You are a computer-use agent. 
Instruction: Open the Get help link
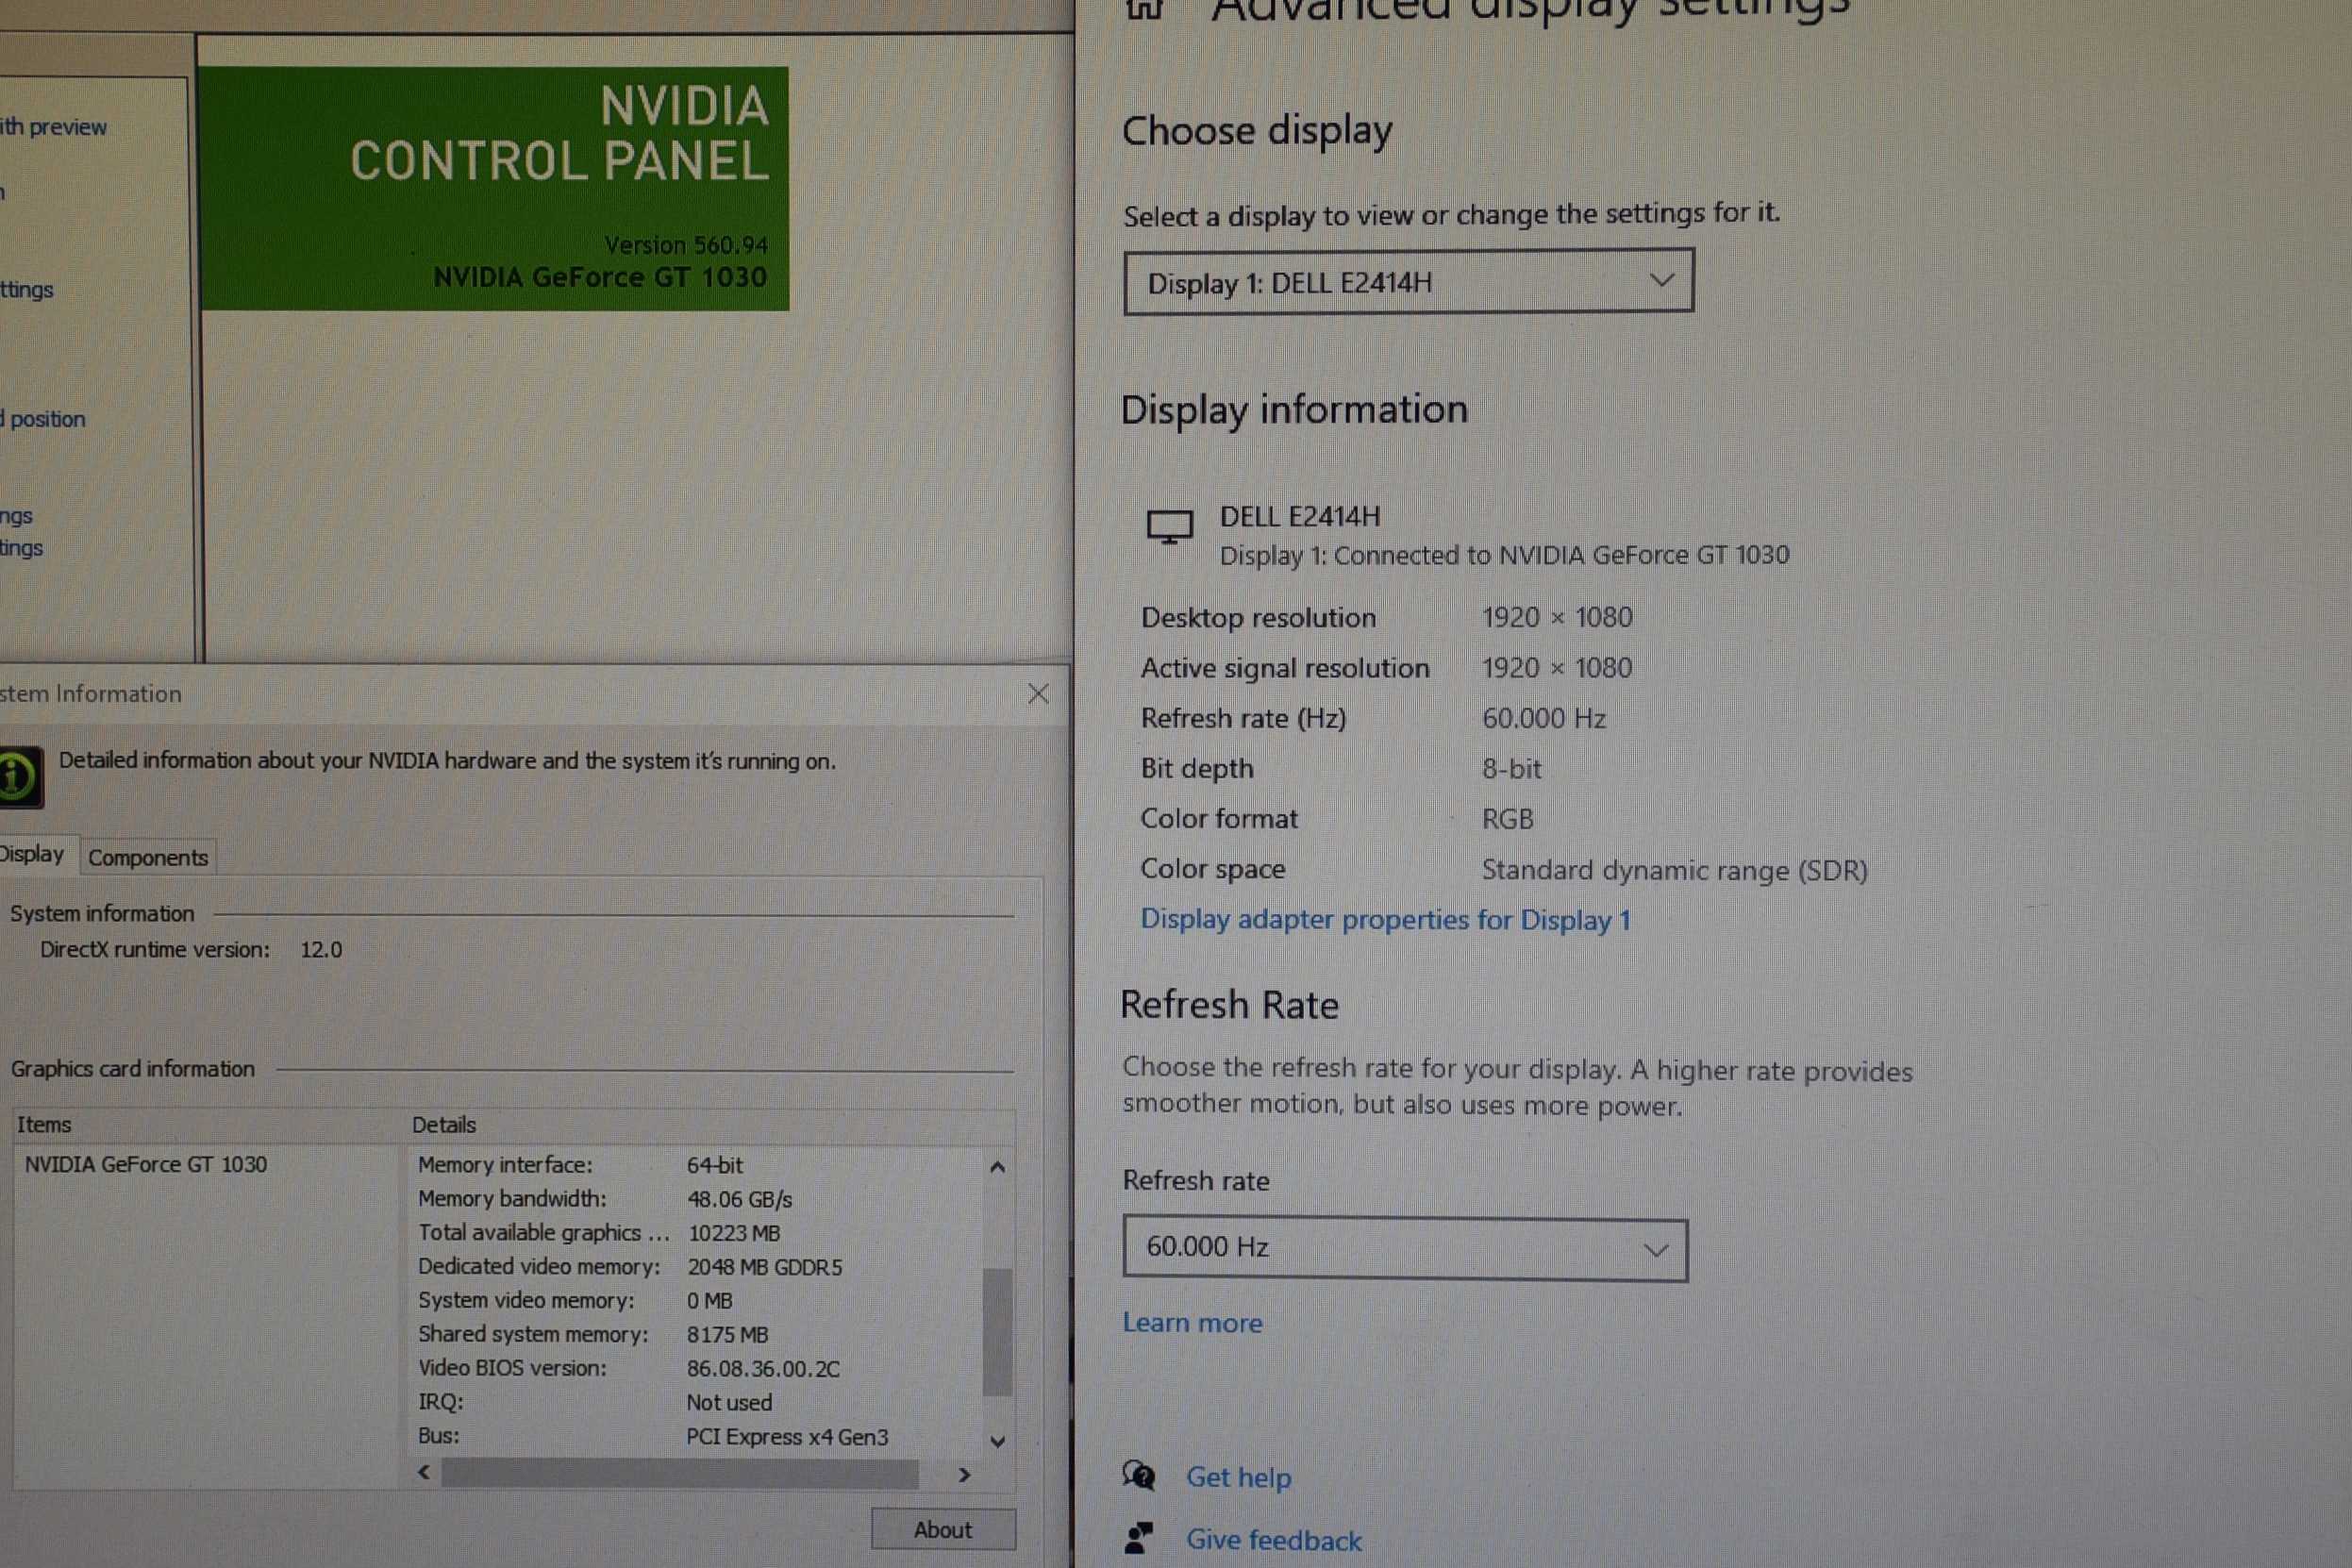1238,1477
